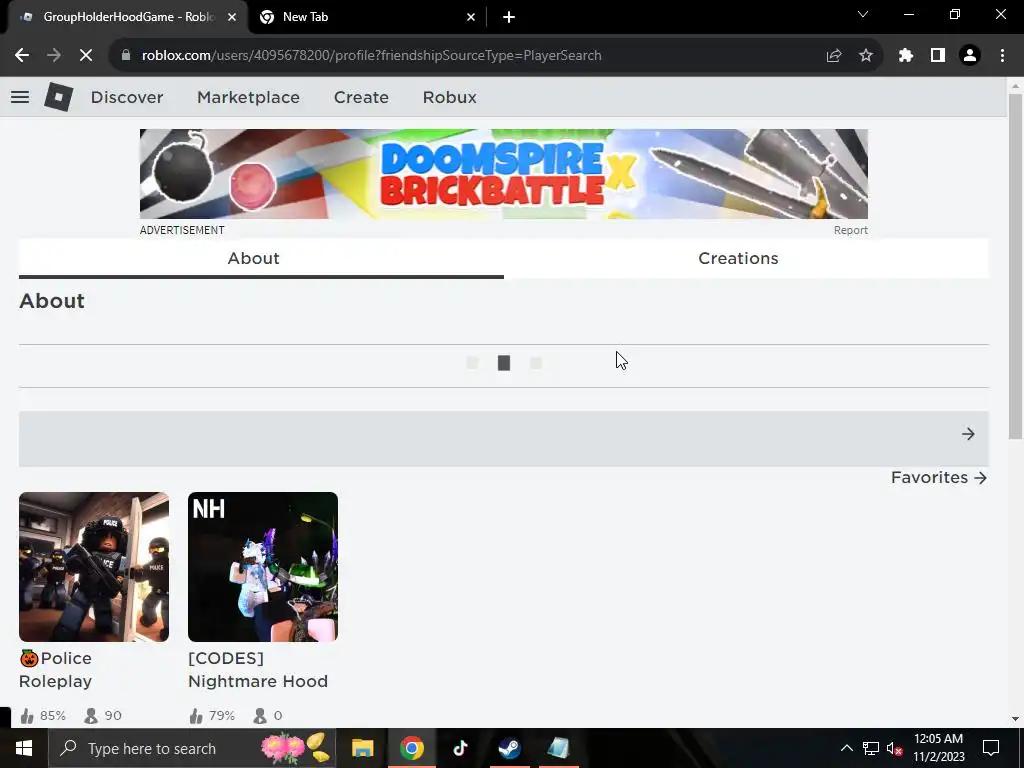
Task: Toggle the browser side panel icon
Action: (938, 56)
